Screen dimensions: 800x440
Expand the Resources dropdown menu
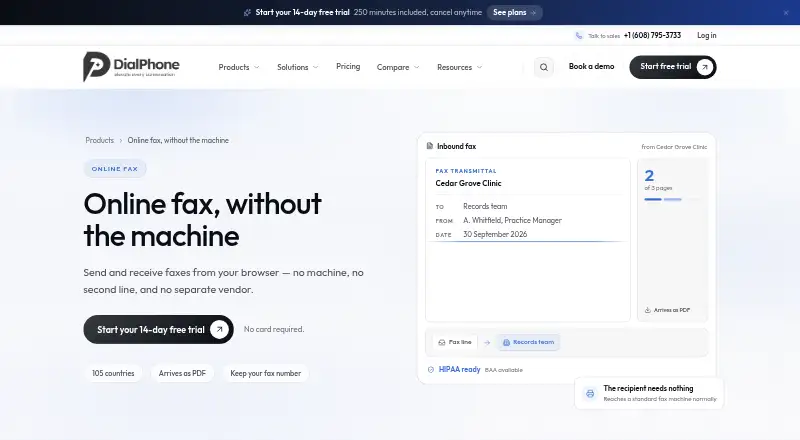coord(459,67)
